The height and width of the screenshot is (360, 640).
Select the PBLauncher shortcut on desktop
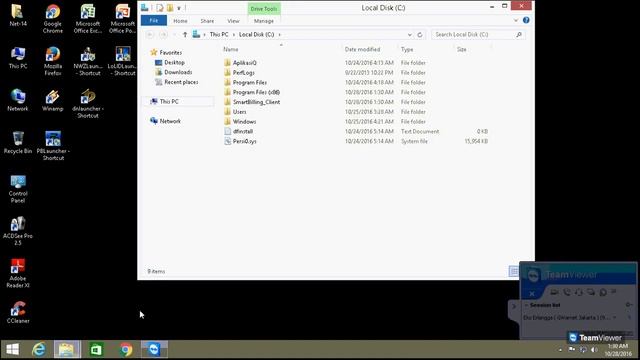[53, 146]
